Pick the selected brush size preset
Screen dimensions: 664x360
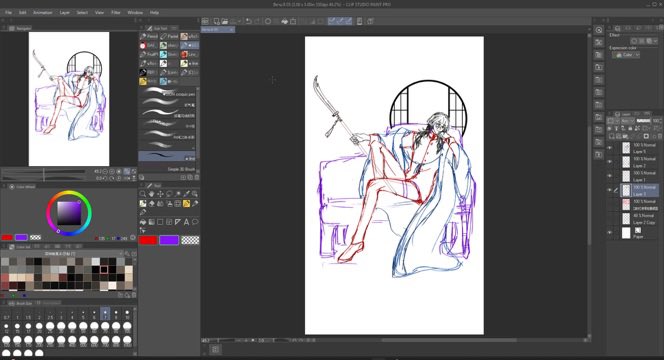(105, 314)
